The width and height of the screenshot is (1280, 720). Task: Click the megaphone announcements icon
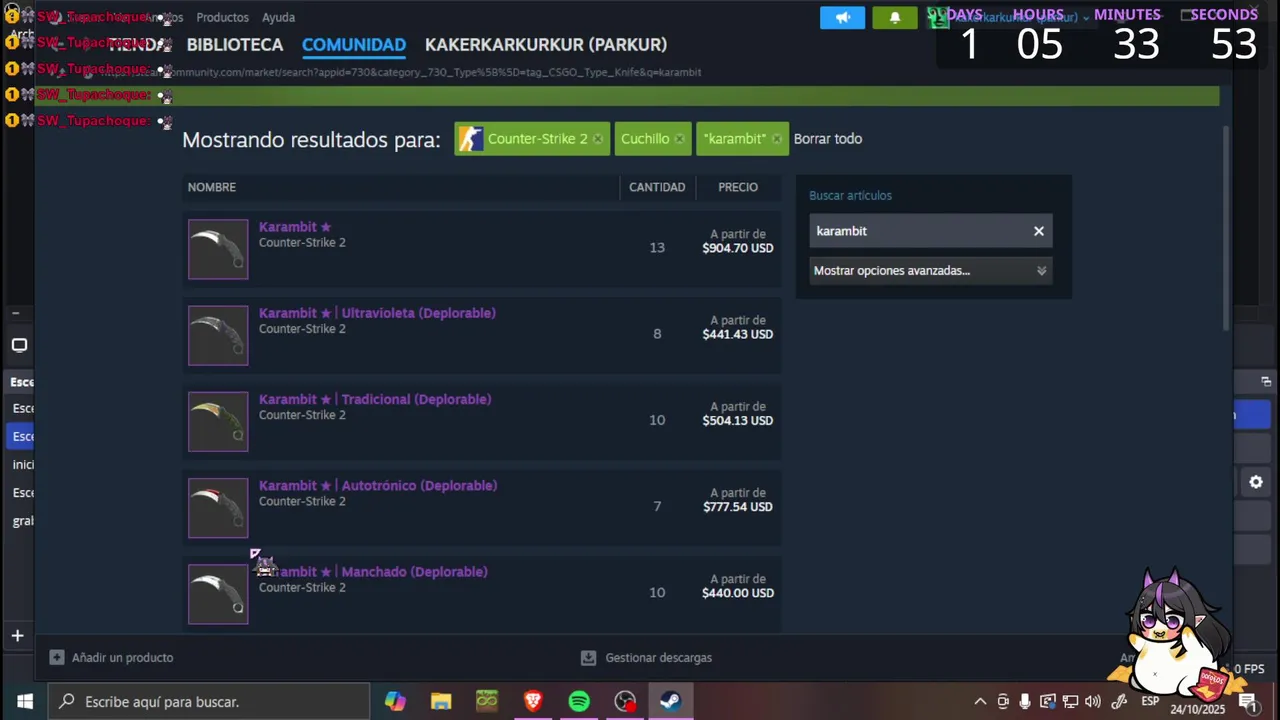click(x=842, y=17)
